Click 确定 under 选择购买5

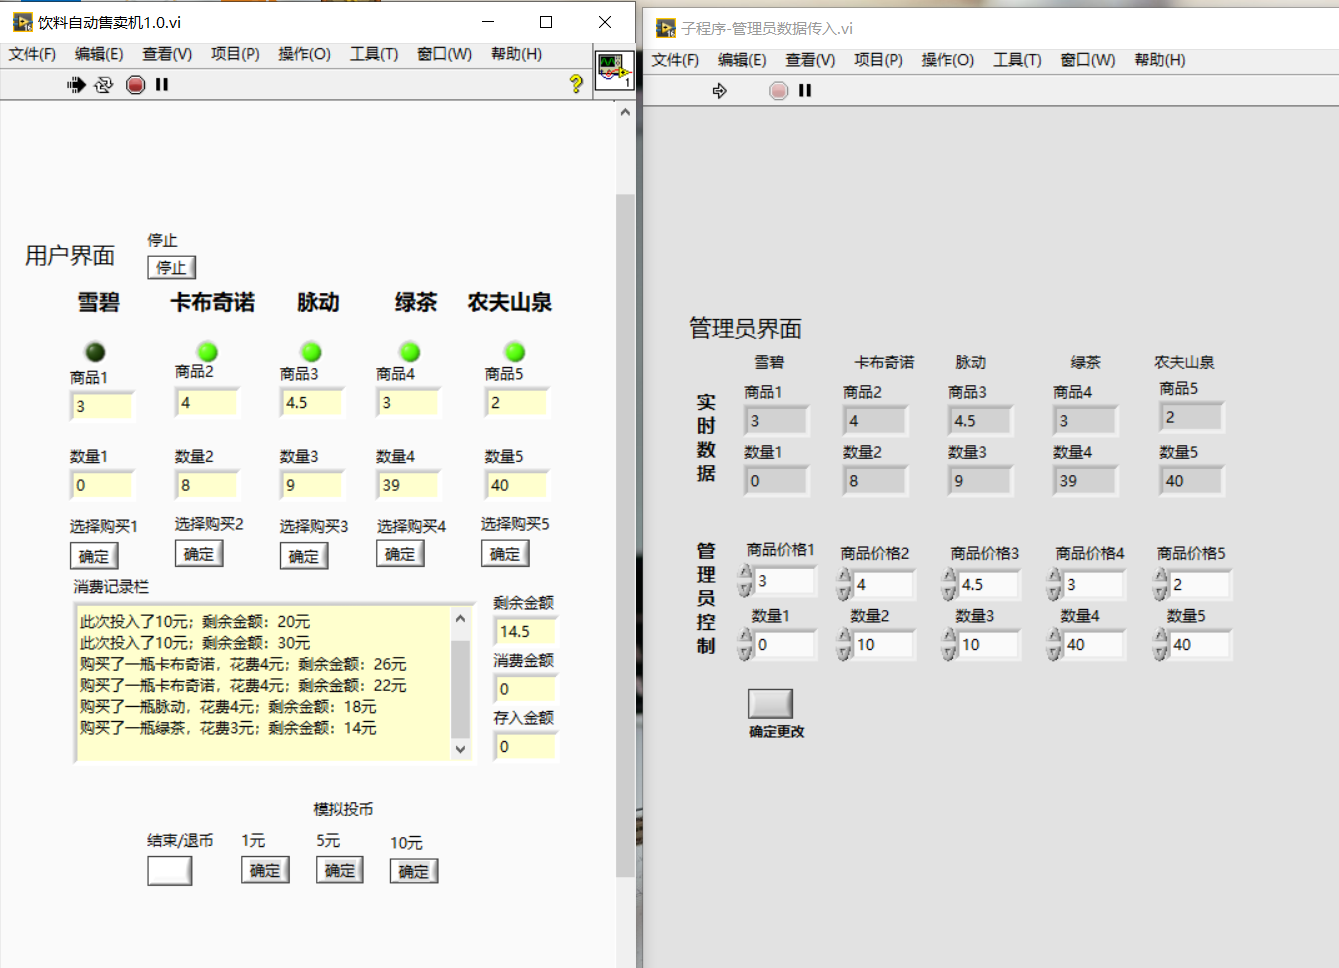tap(505, 554)
